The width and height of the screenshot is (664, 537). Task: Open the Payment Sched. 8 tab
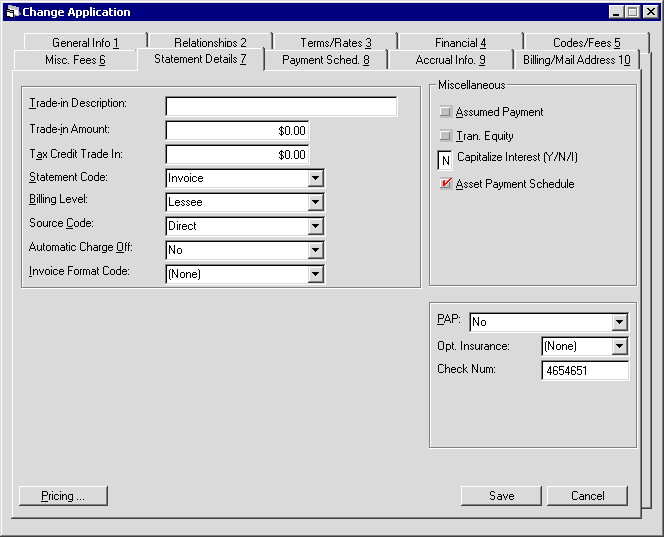(325, 60)
